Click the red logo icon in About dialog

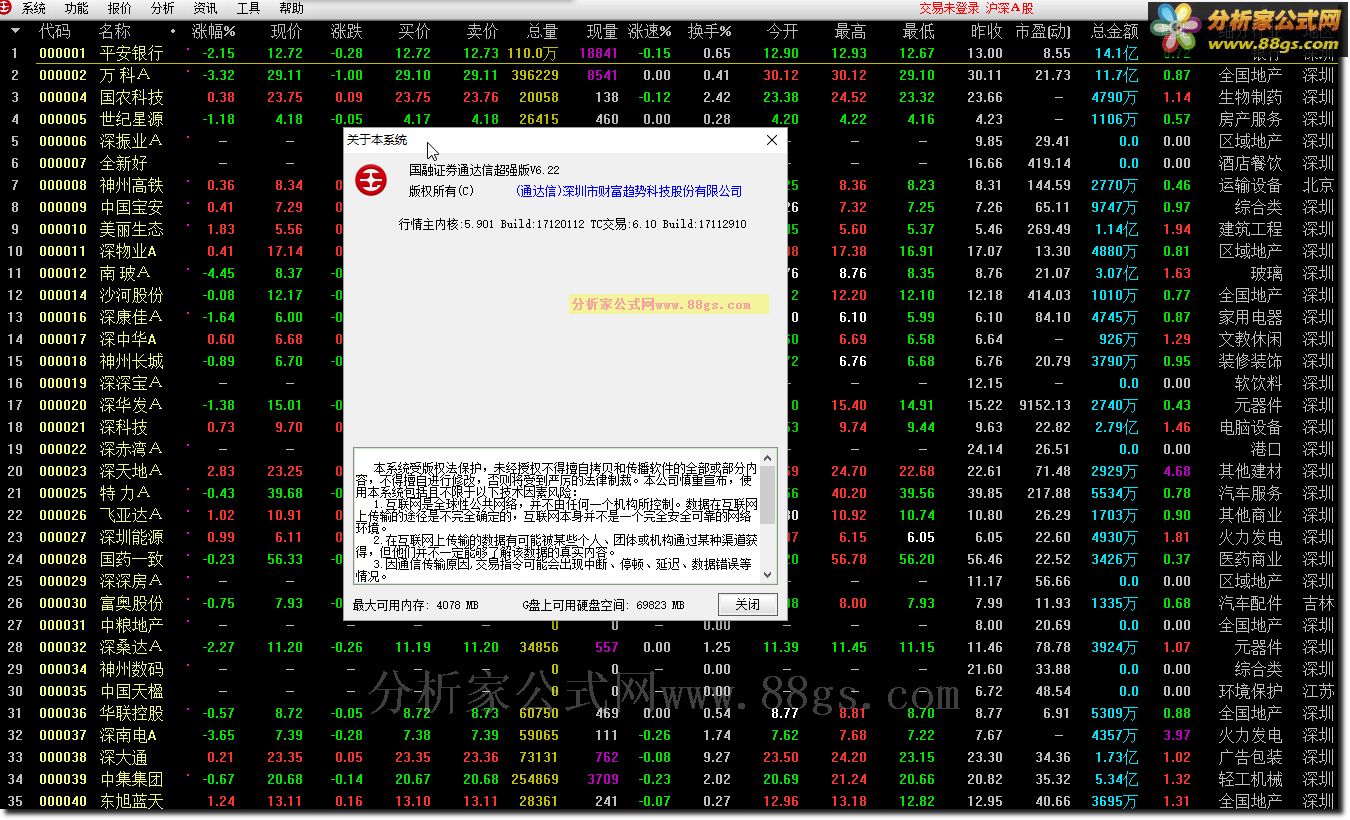point(372,181)
